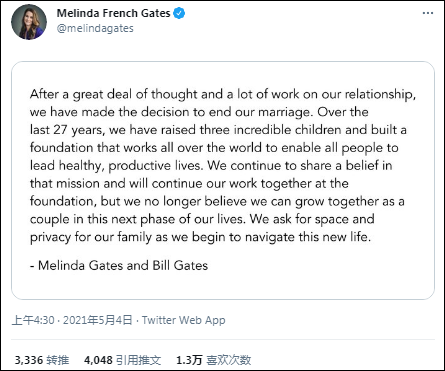The height and width of the screenshot is (371, 445).
Task: Click the 2021年5月4日 date text
Action: pos(98,320)
